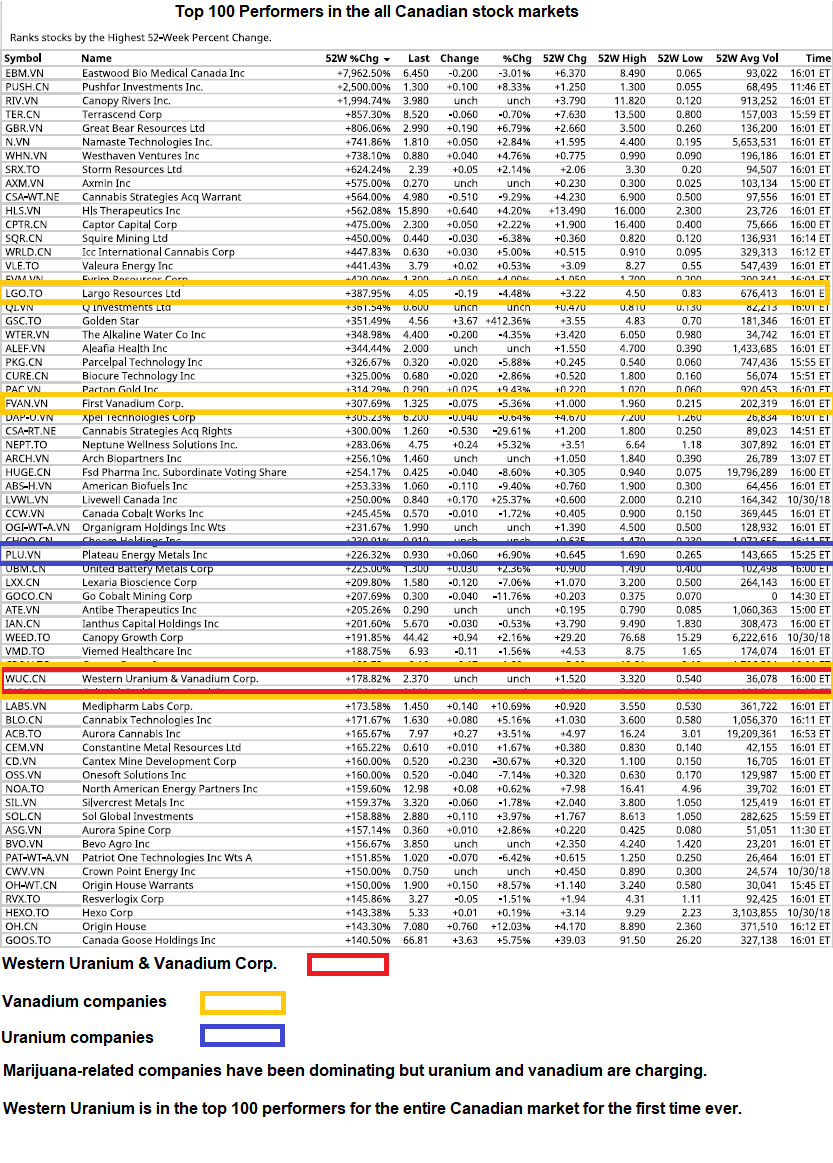Image resolution: width=833 pixels, height=1163 pixels.
Task: Open symbol PLU.VN
Action: (23, 555)
